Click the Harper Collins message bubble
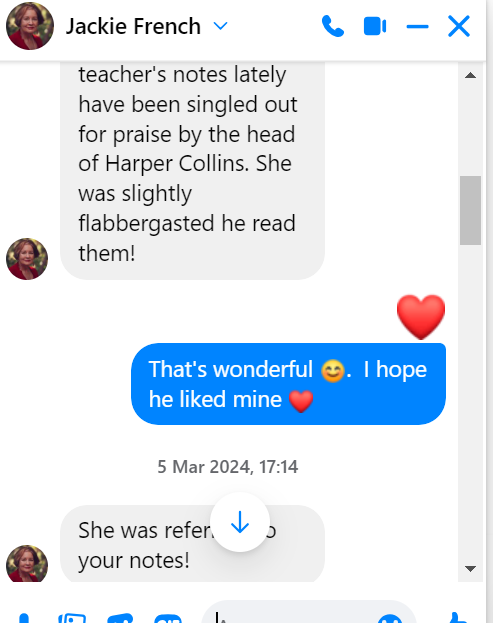The height and width of the screenshot is (623, 493). point(192,171)
